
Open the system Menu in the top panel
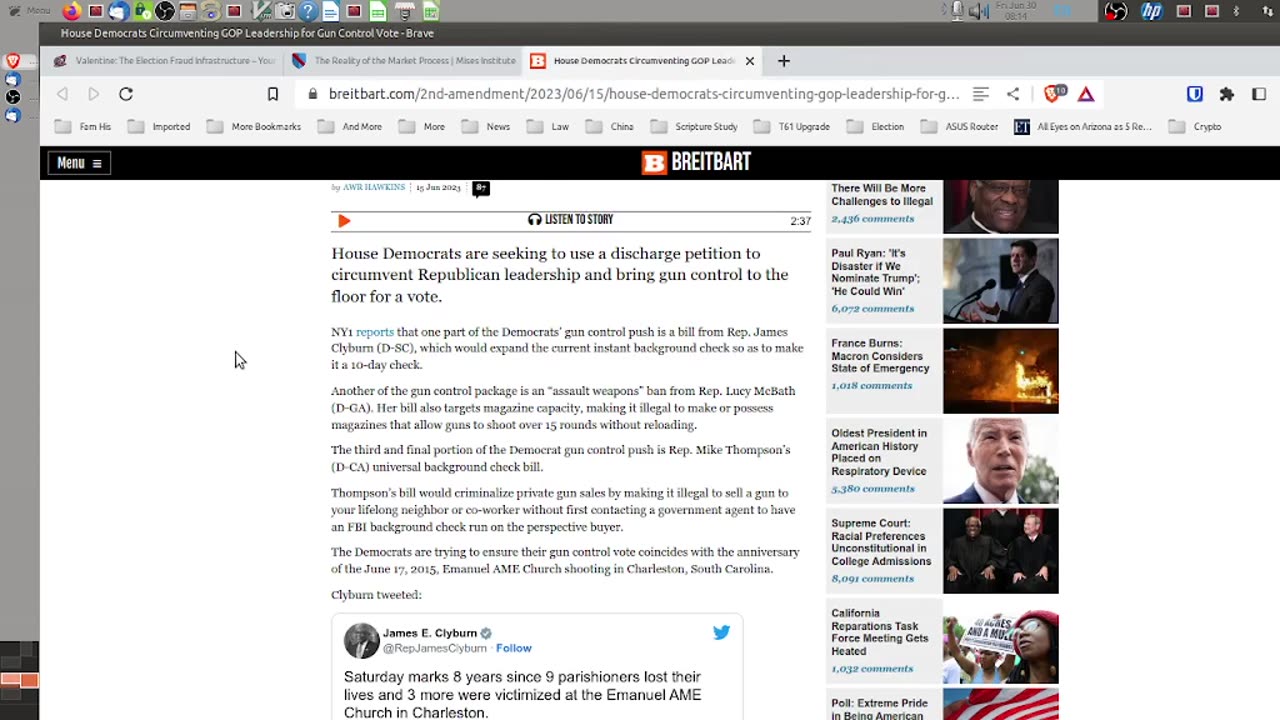[28, 11]
